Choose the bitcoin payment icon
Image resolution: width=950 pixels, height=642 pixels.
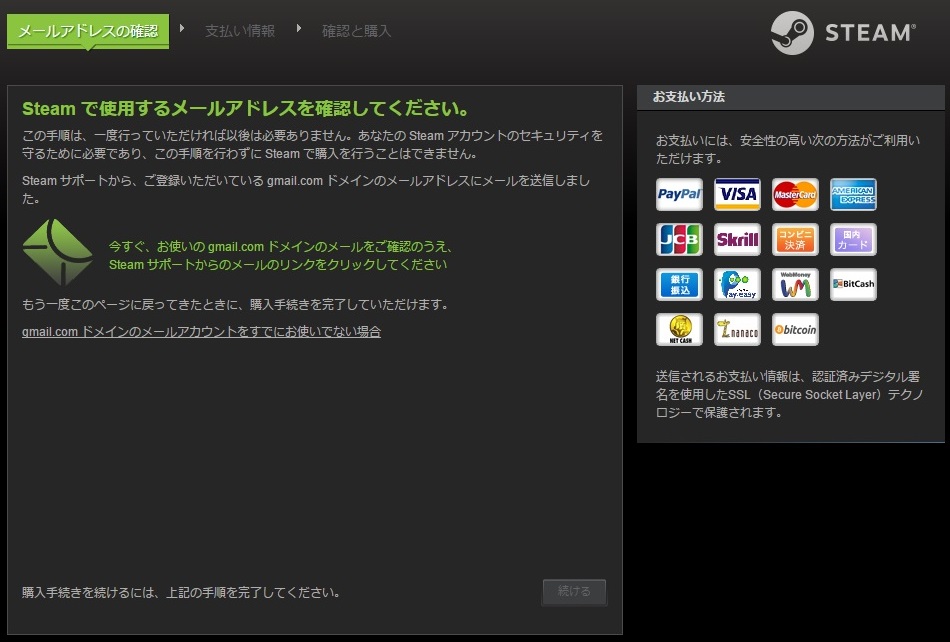795,329
